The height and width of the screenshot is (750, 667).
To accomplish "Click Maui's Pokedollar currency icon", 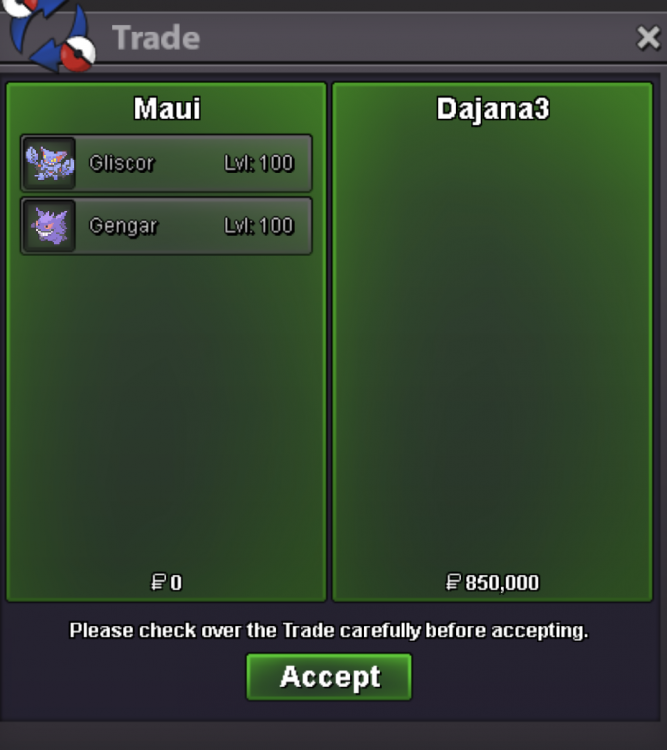I will click(158, 582).
